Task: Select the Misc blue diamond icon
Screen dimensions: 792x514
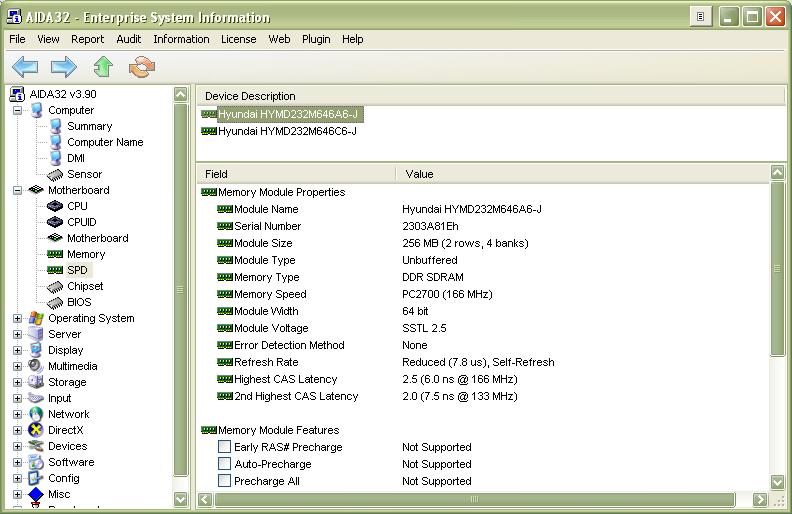Action: tap(36, 494)
